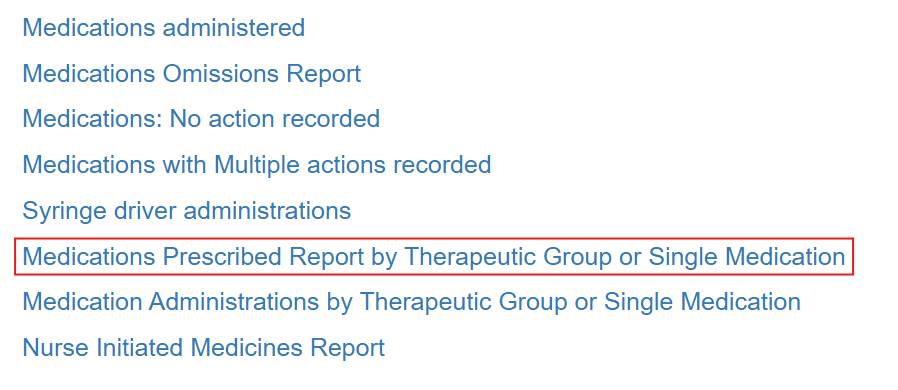View Syringe driver administrations report
Screen dimensions: 898x390
(186, 211)
